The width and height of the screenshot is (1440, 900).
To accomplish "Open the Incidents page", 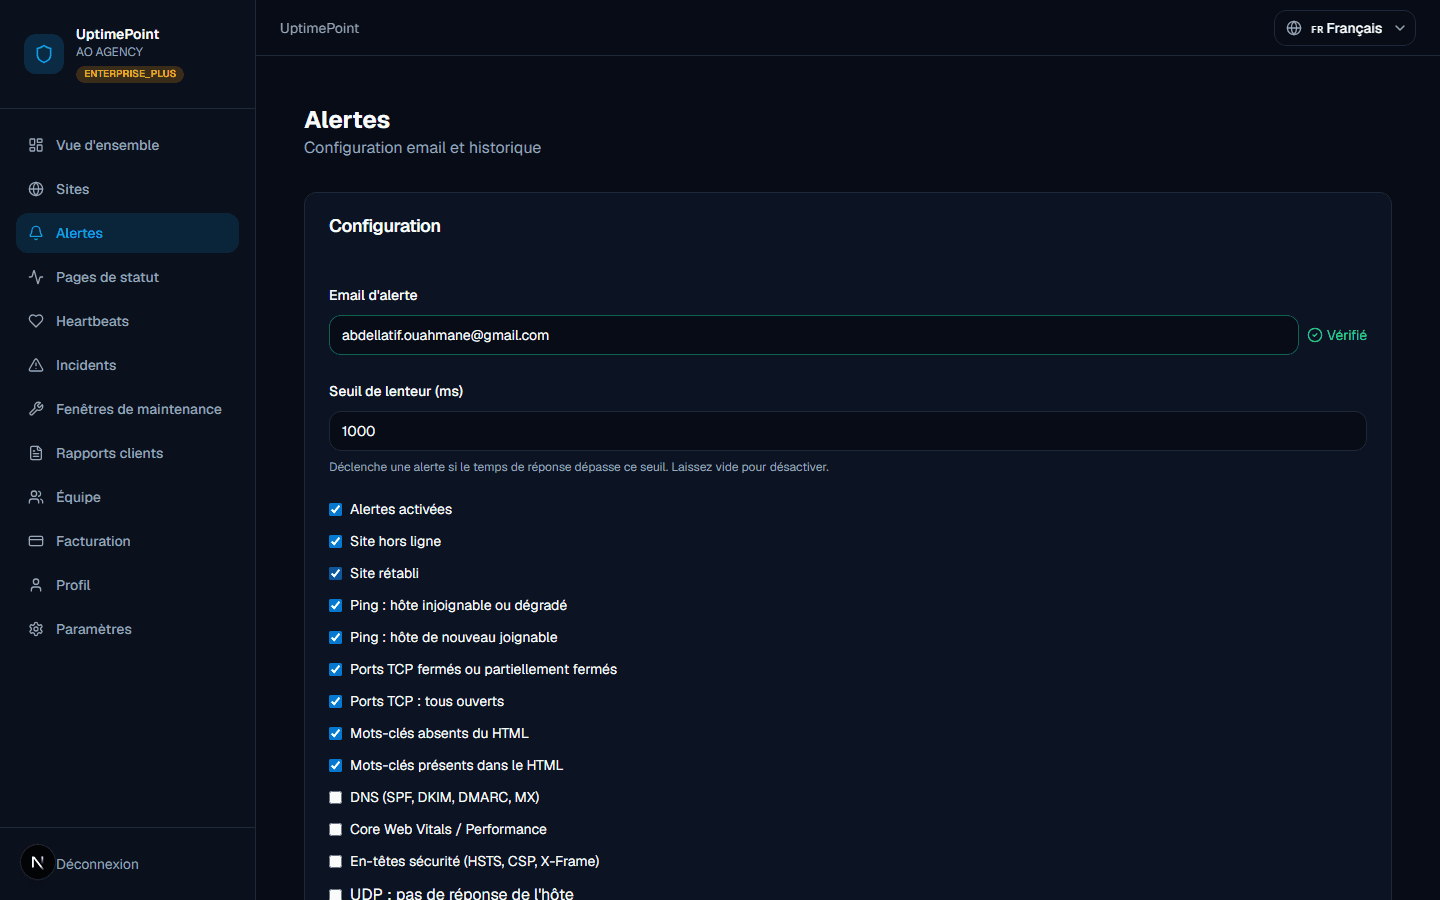I will coord(127,365).
